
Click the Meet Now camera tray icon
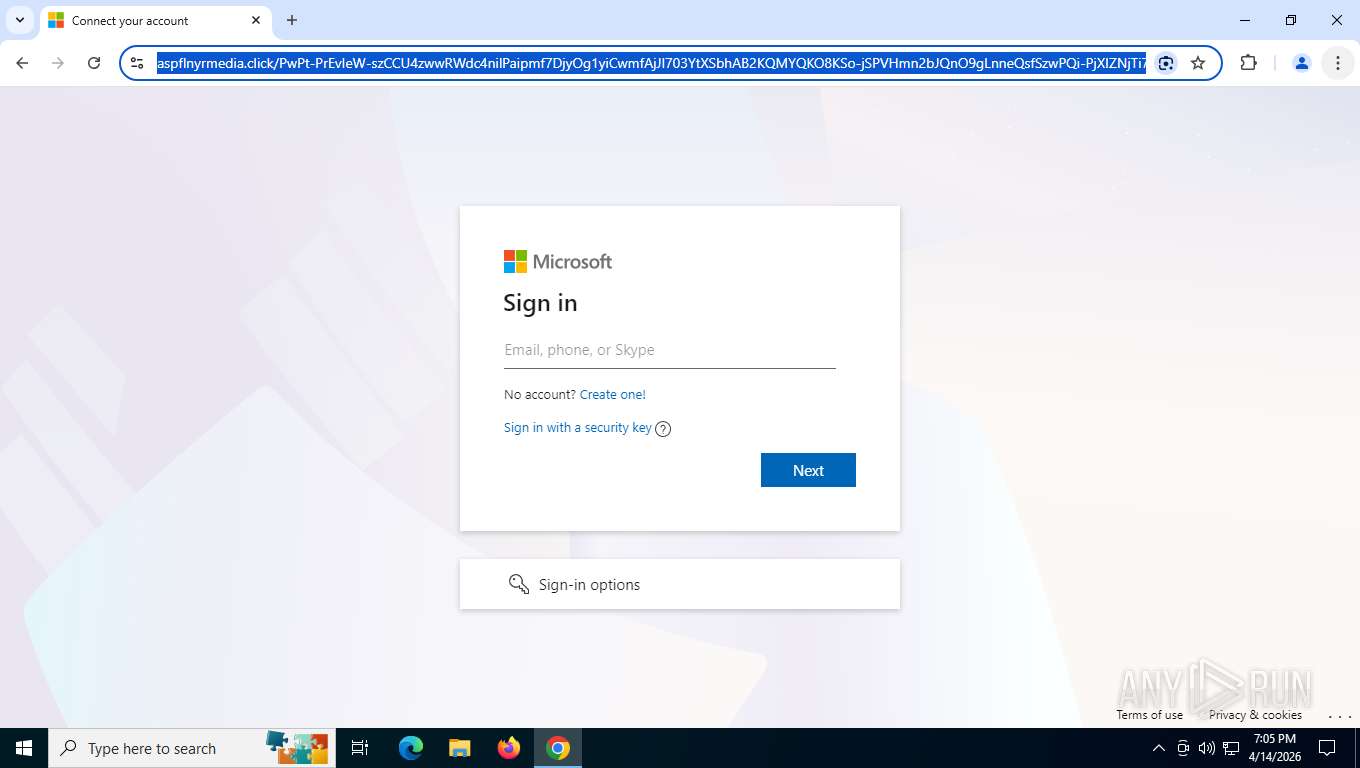coord(1183,748)
